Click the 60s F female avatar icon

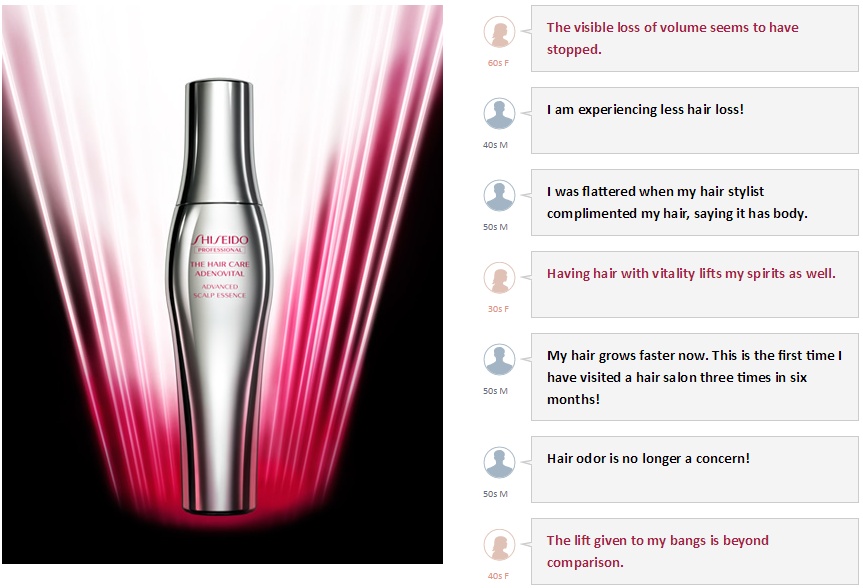tap(499, 32)
